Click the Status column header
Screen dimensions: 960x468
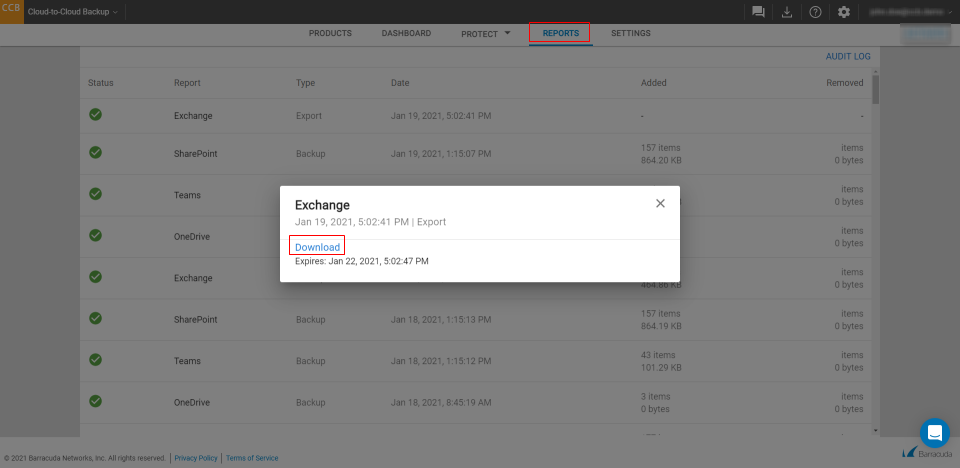[101, 83]
